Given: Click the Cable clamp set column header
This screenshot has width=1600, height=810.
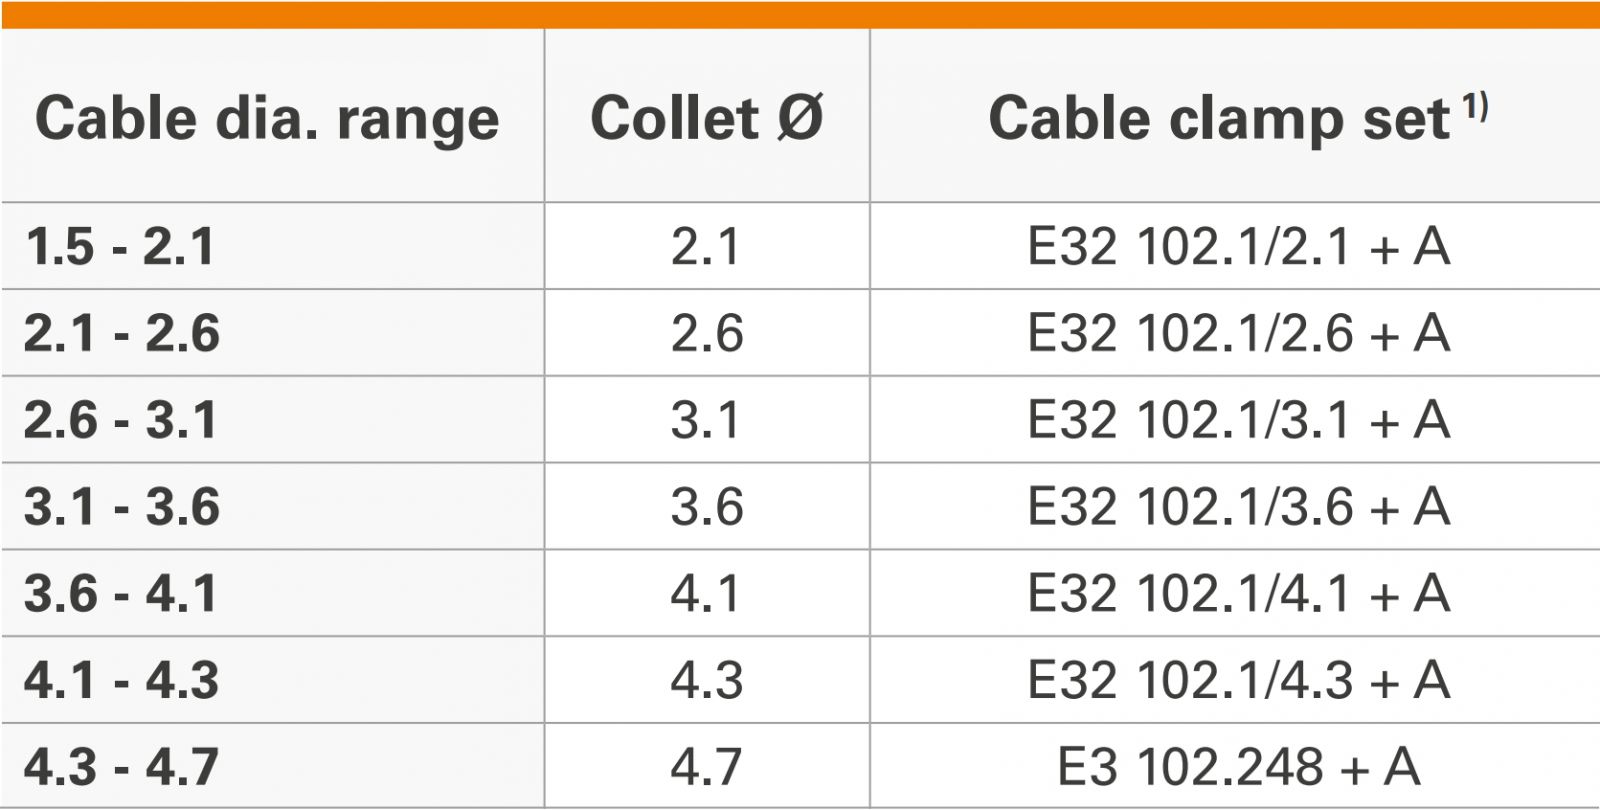Looking at the screenshot, I should point(1218,119).
